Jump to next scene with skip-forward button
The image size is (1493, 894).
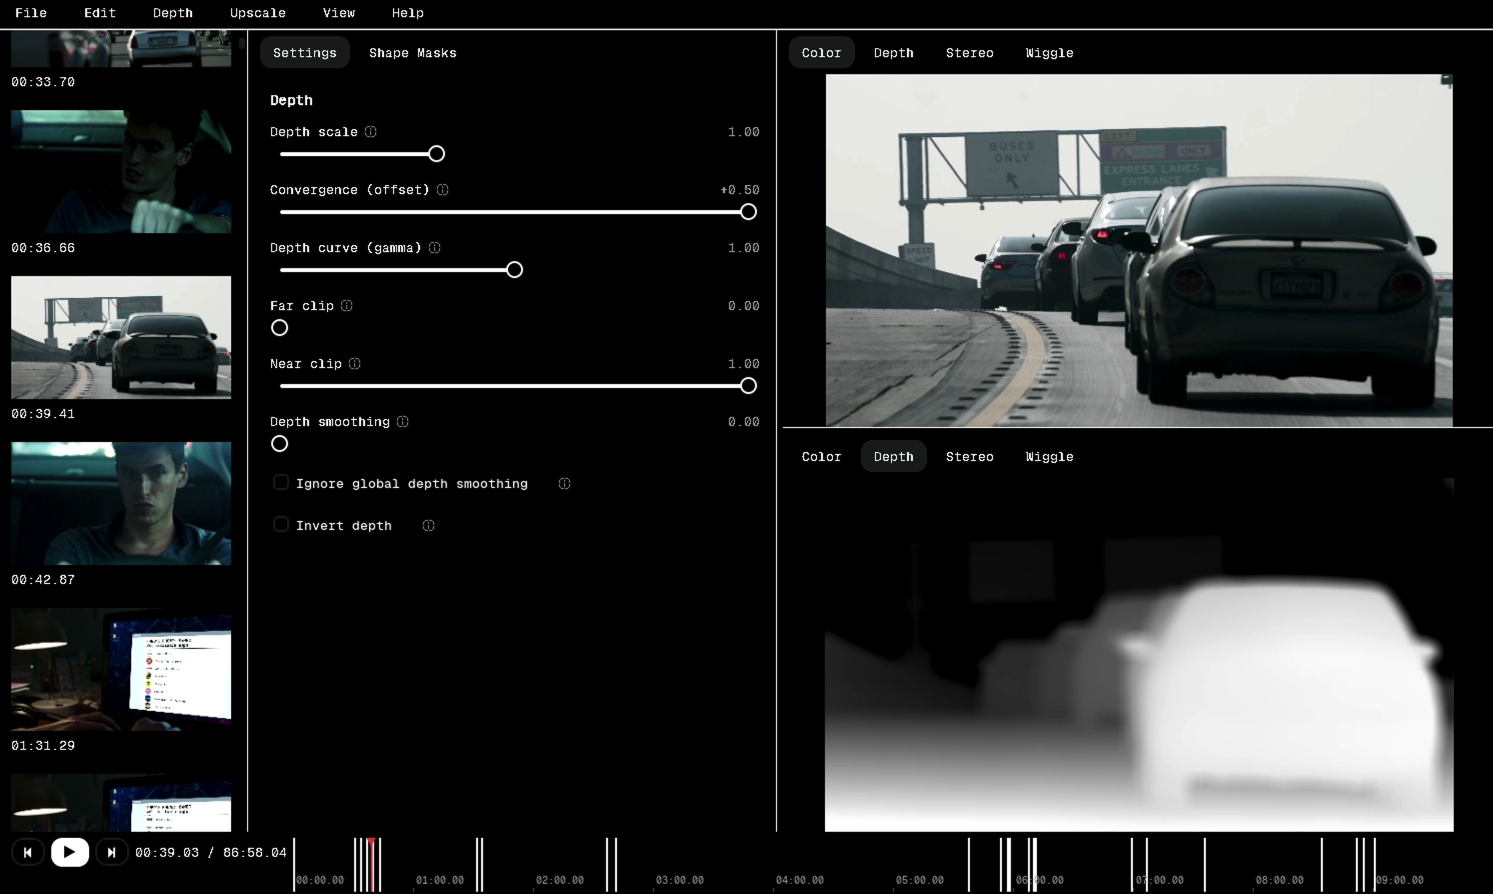tap(111, 853)
